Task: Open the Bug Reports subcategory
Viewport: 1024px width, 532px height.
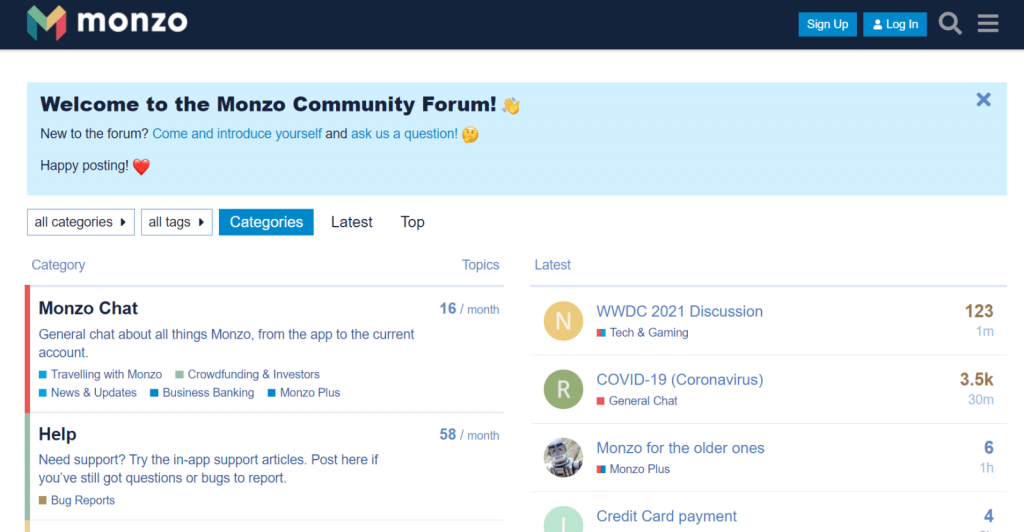Action: coord(76,500)
